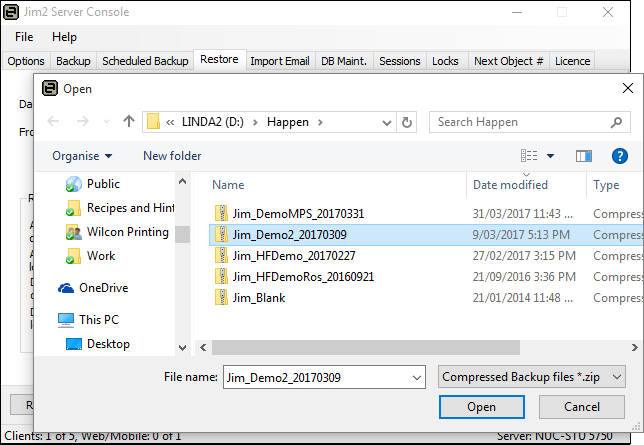The height and width of the screenshot is (445, 644).
Task: Click New folder
Action: (x=172, y=156)
